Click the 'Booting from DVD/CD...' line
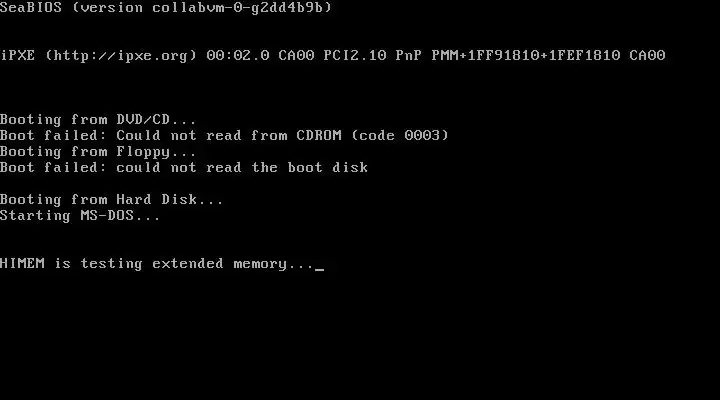This screenshot has height=400, width=720. click(98, 120)
